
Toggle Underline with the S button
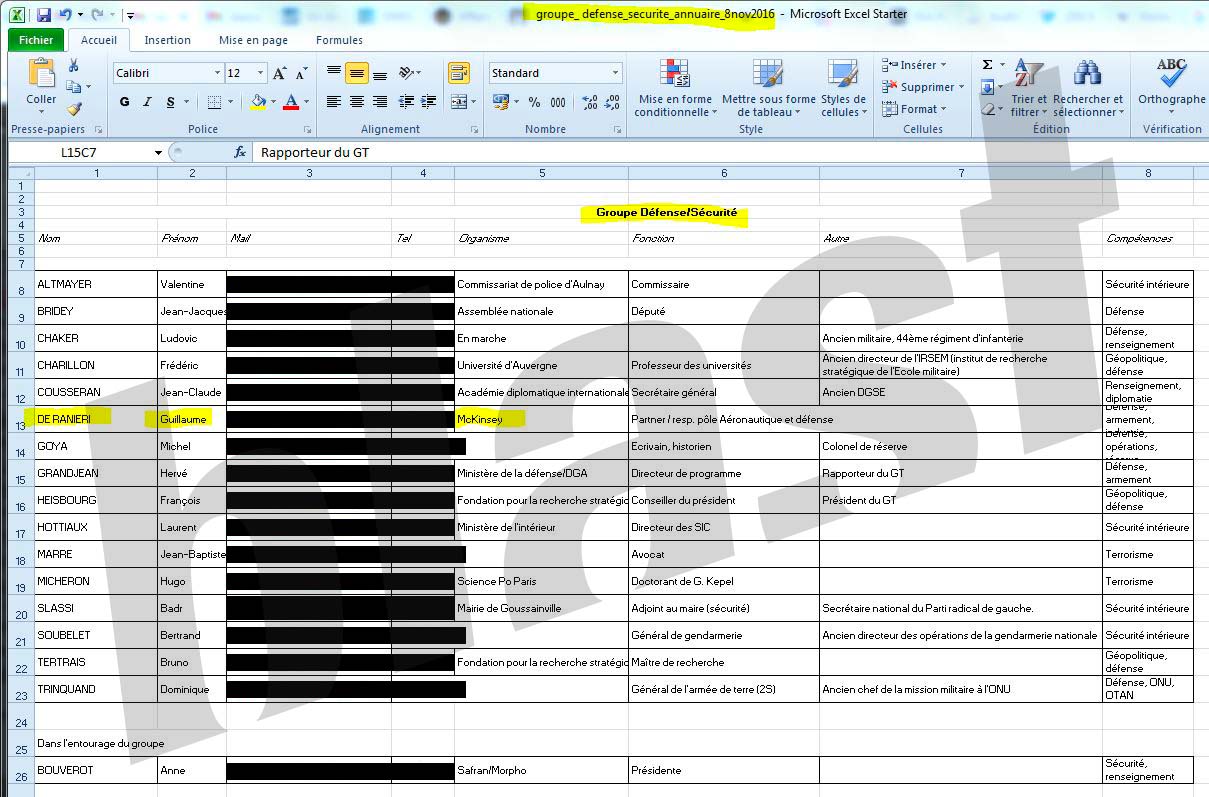click(171, 102)
